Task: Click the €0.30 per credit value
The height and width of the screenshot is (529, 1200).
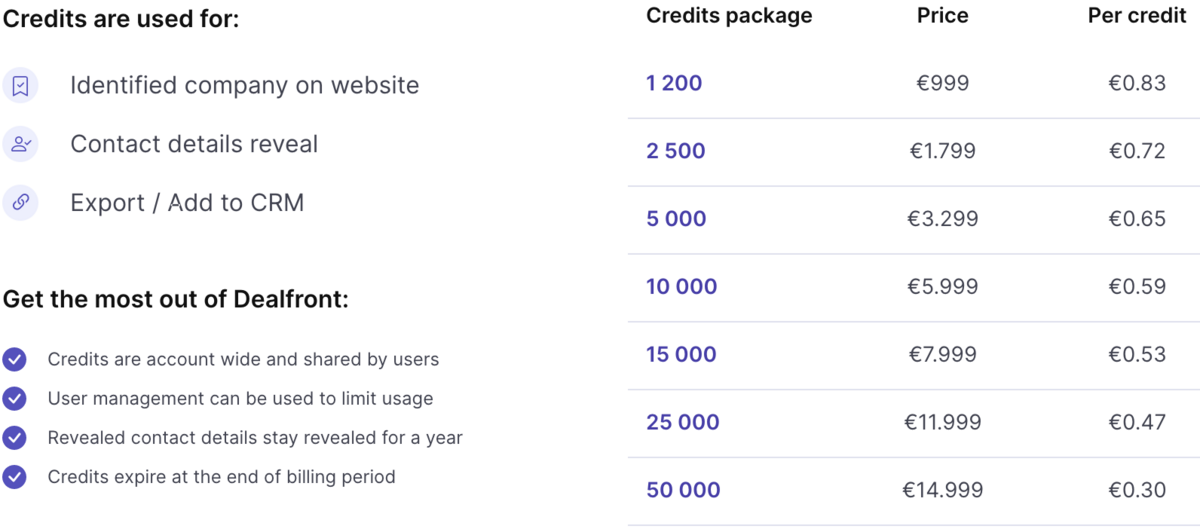Action: (x=1137, y=490)
